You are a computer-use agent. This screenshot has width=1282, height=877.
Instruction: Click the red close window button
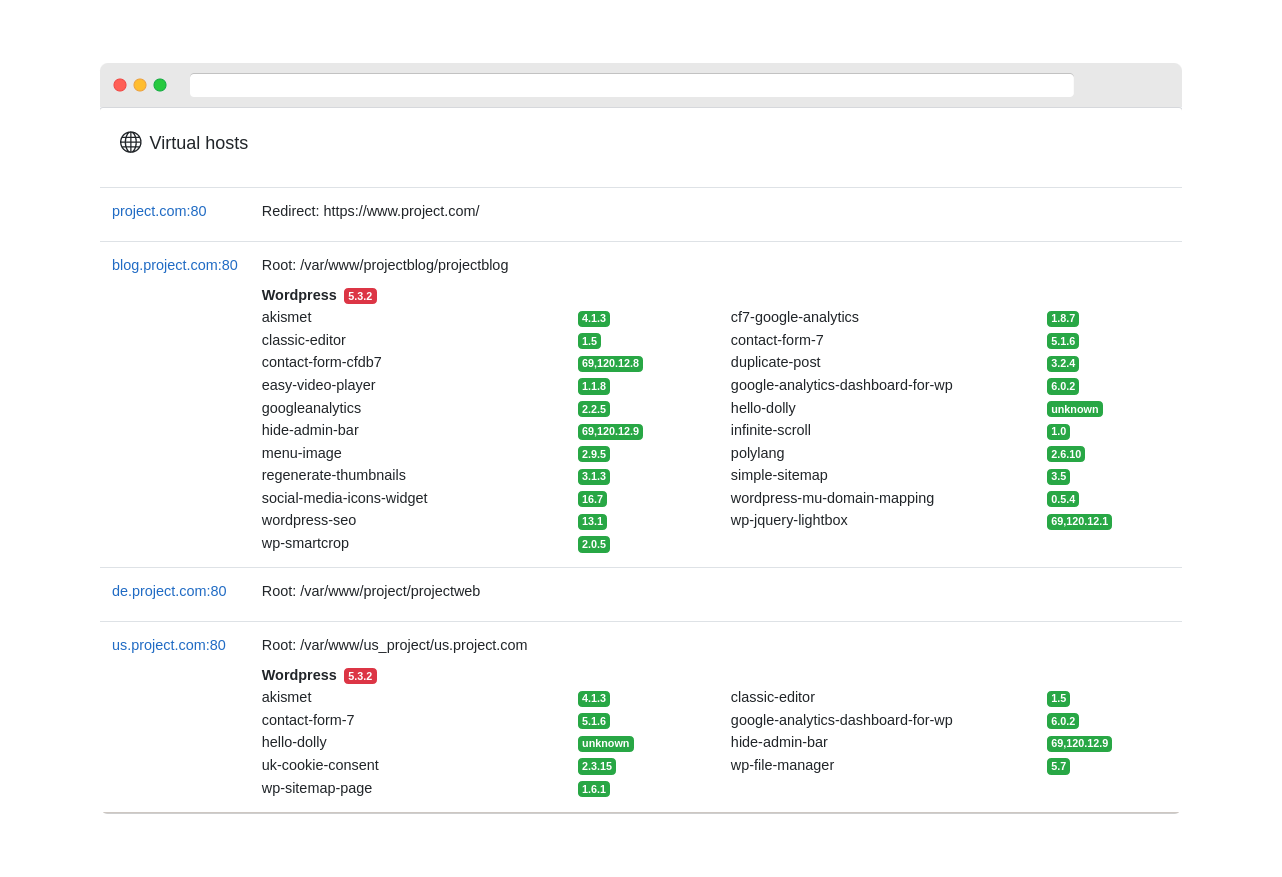pos(120,85)
